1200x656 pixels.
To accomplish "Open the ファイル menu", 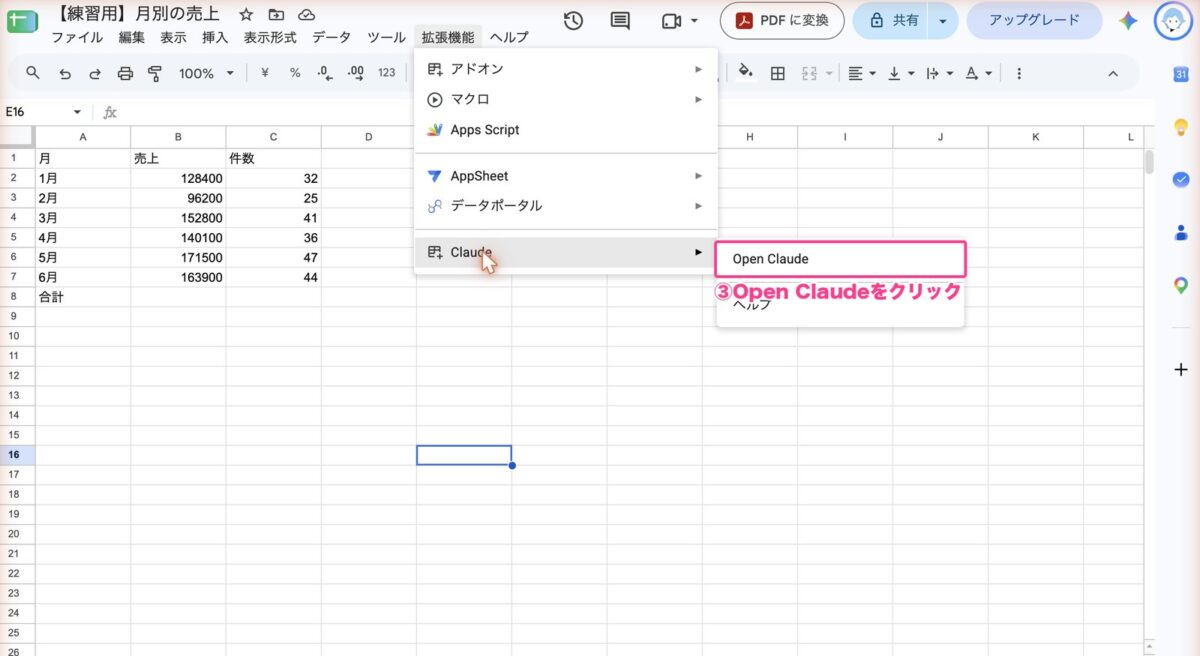I will [x=77, y=37].
